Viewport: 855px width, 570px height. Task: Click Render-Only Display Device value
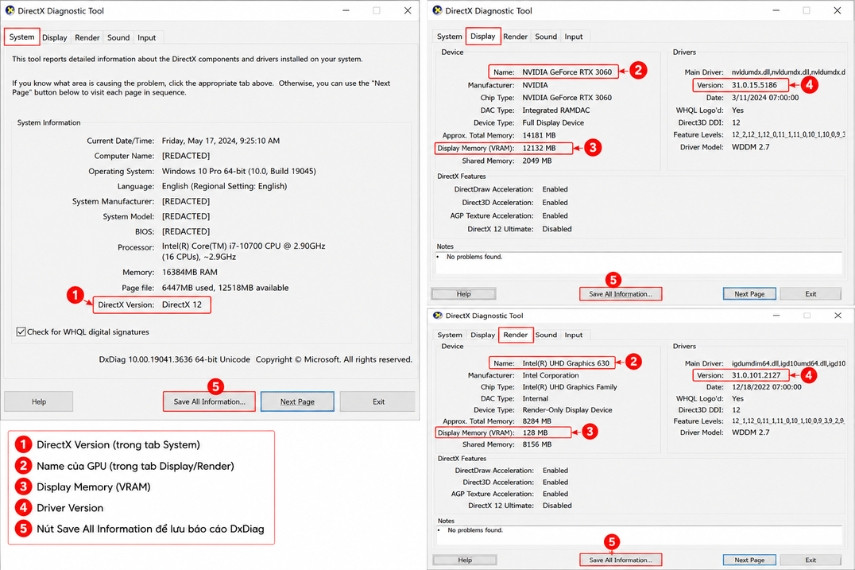[567, 410]
